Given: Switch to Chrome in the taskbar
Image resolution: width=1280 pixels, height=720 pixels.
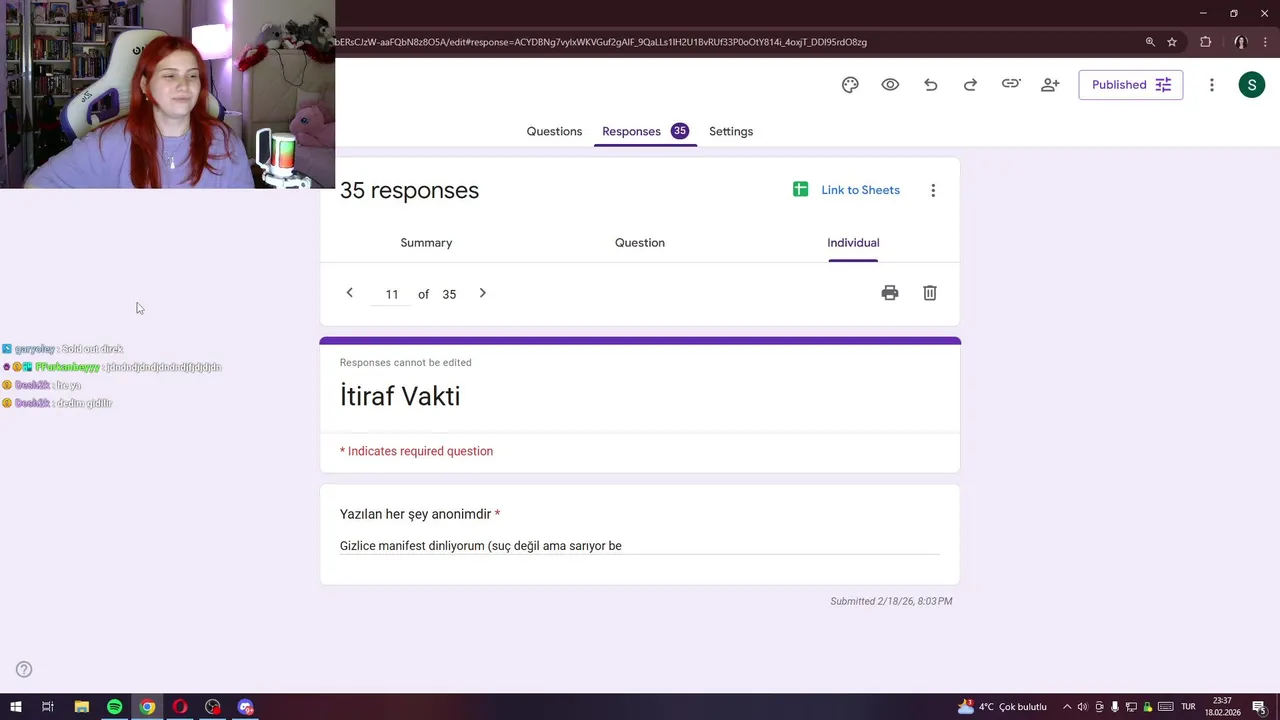Looking at the screenshot, I should tap(147, 707).
